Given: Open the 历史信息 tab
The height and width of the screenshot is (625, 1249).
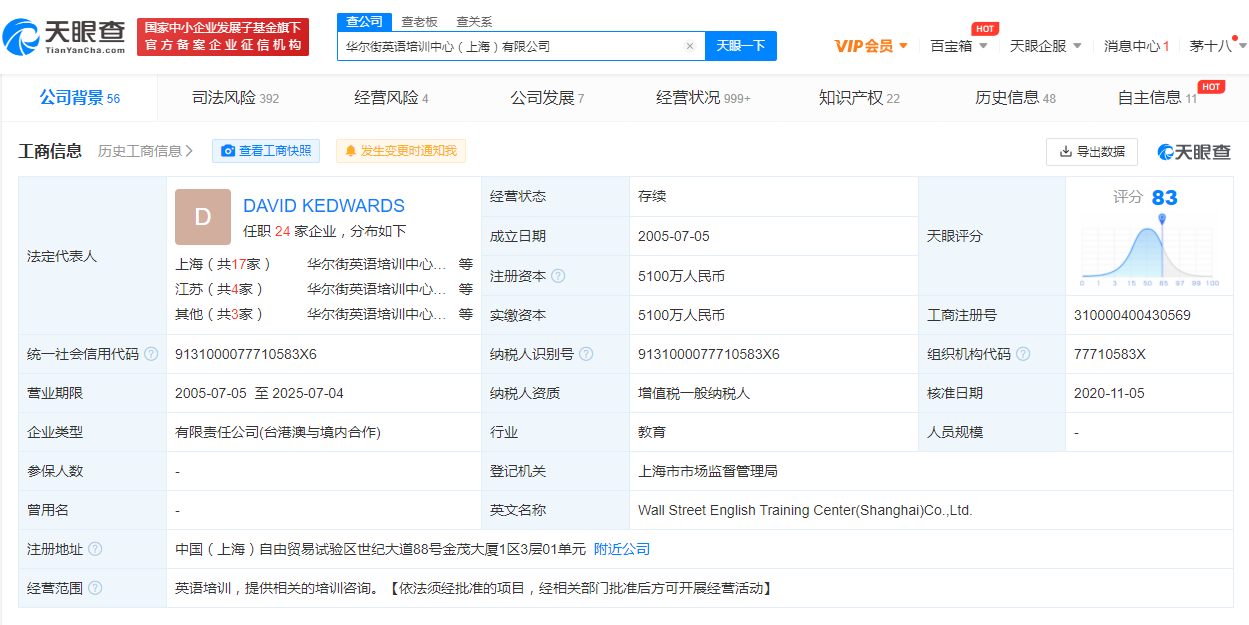Looking at the screenshot, I should (x=1016, y=98).
